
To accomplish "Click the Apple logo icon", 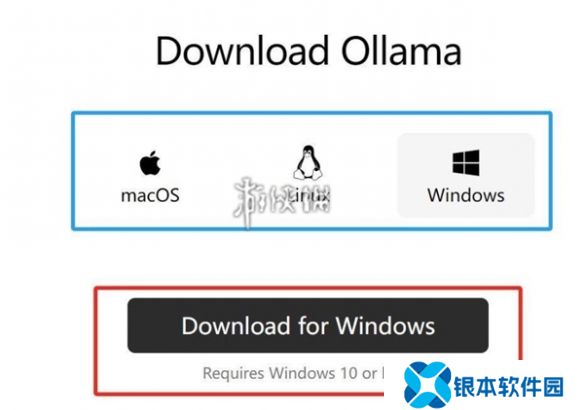I will 150,163.
